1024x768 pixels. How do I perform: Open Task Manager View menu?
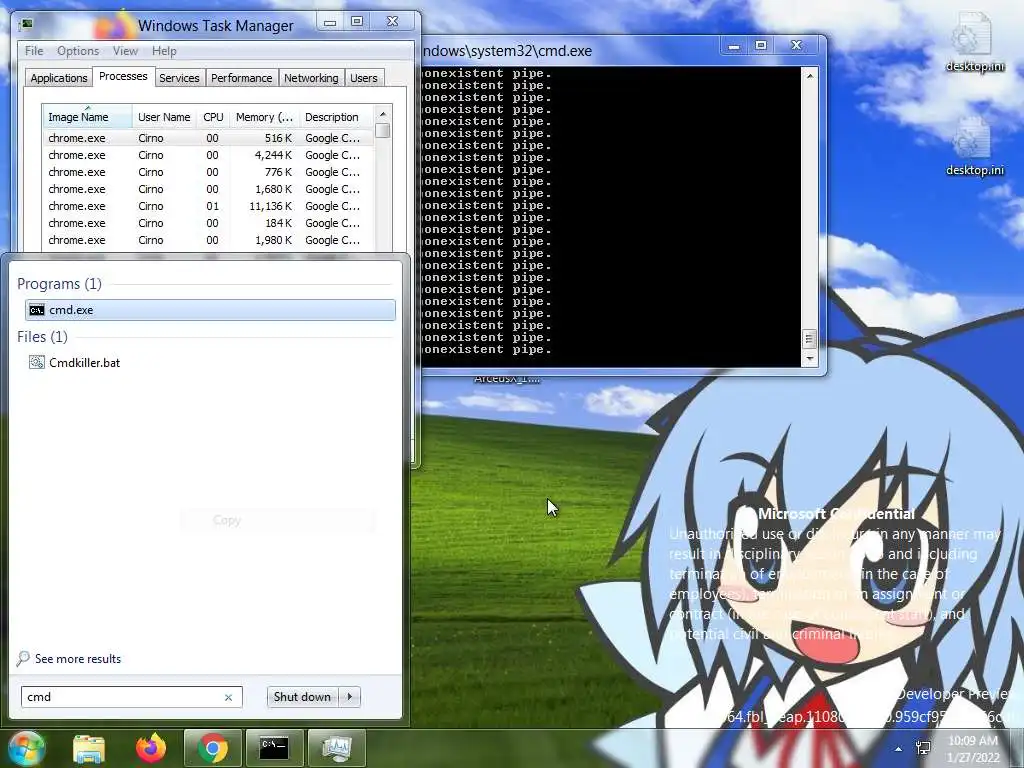[x=125, y=50]
